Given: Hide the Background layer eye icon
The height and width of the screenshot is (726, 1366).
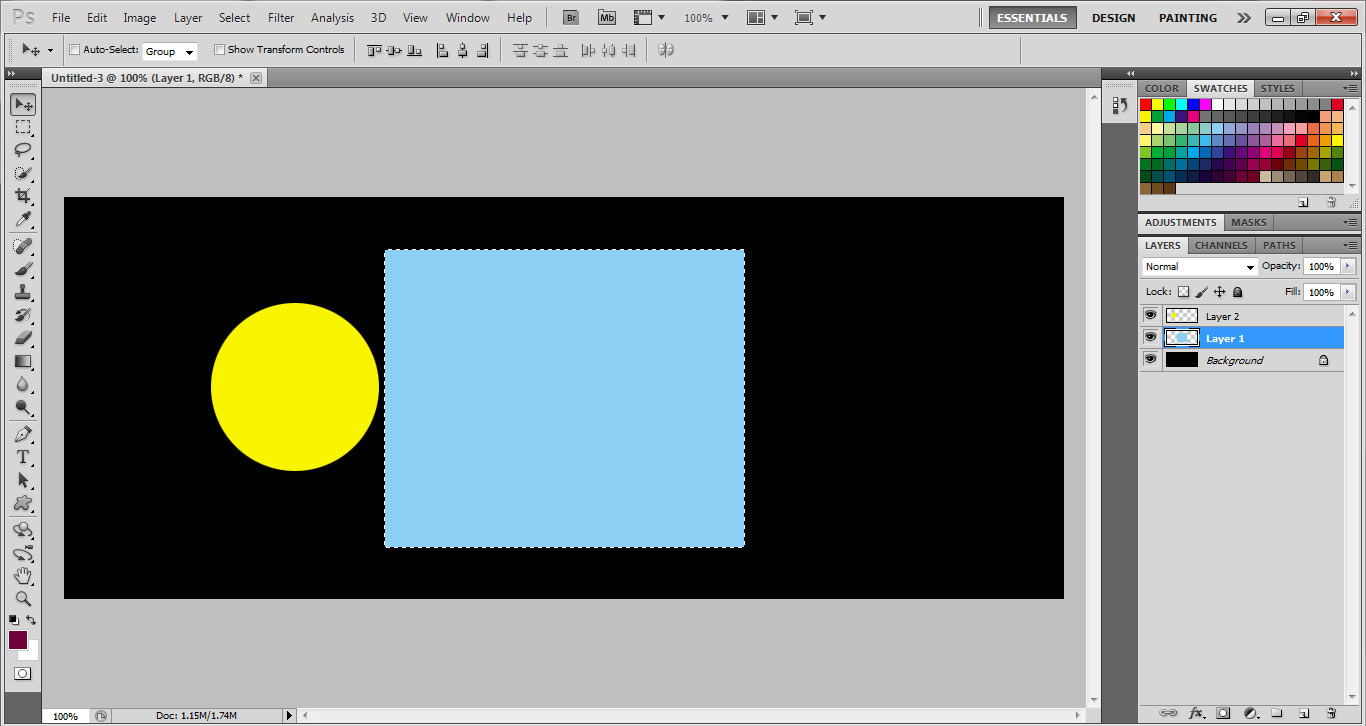Looking at the screenshot, I should click(x=1150, y=360).
